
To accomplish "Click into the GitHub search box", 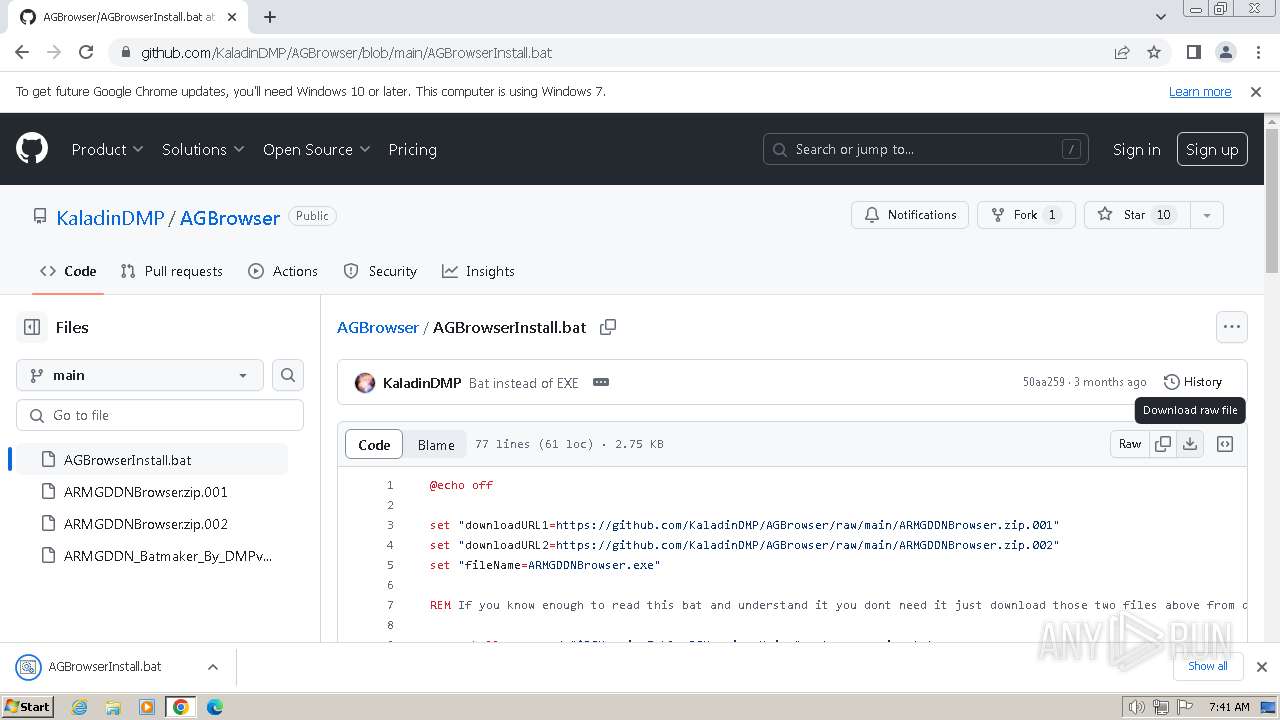I will [926, 149].
